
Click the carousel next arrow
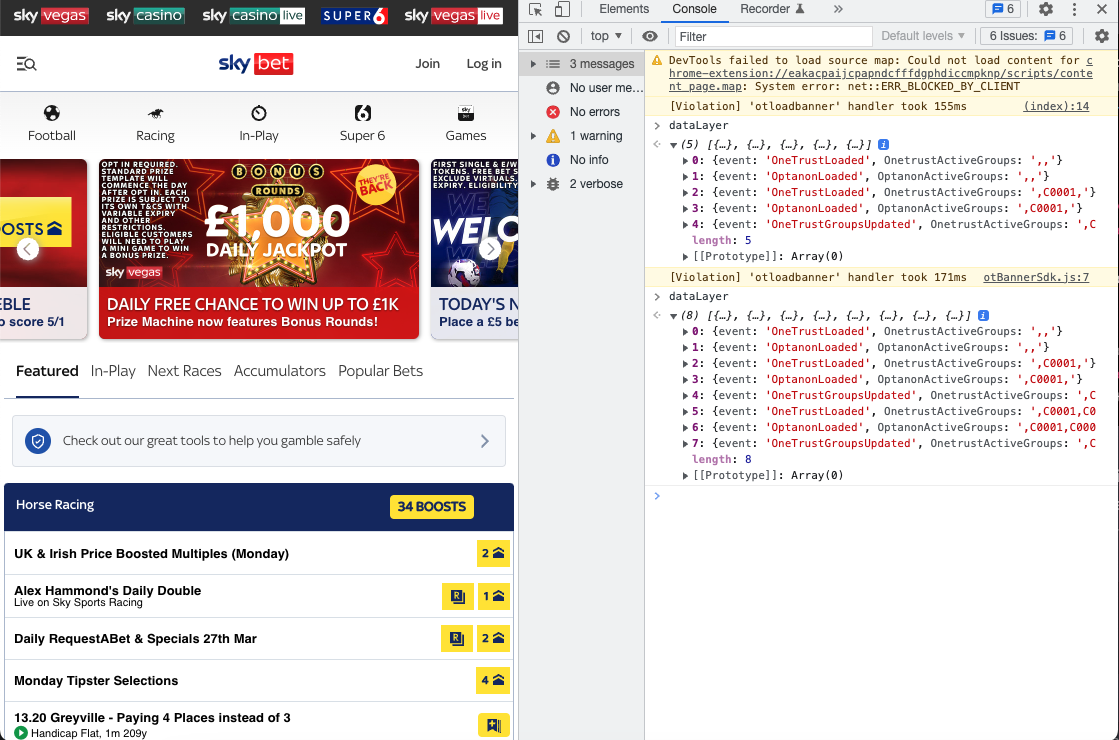pos(490,249)
